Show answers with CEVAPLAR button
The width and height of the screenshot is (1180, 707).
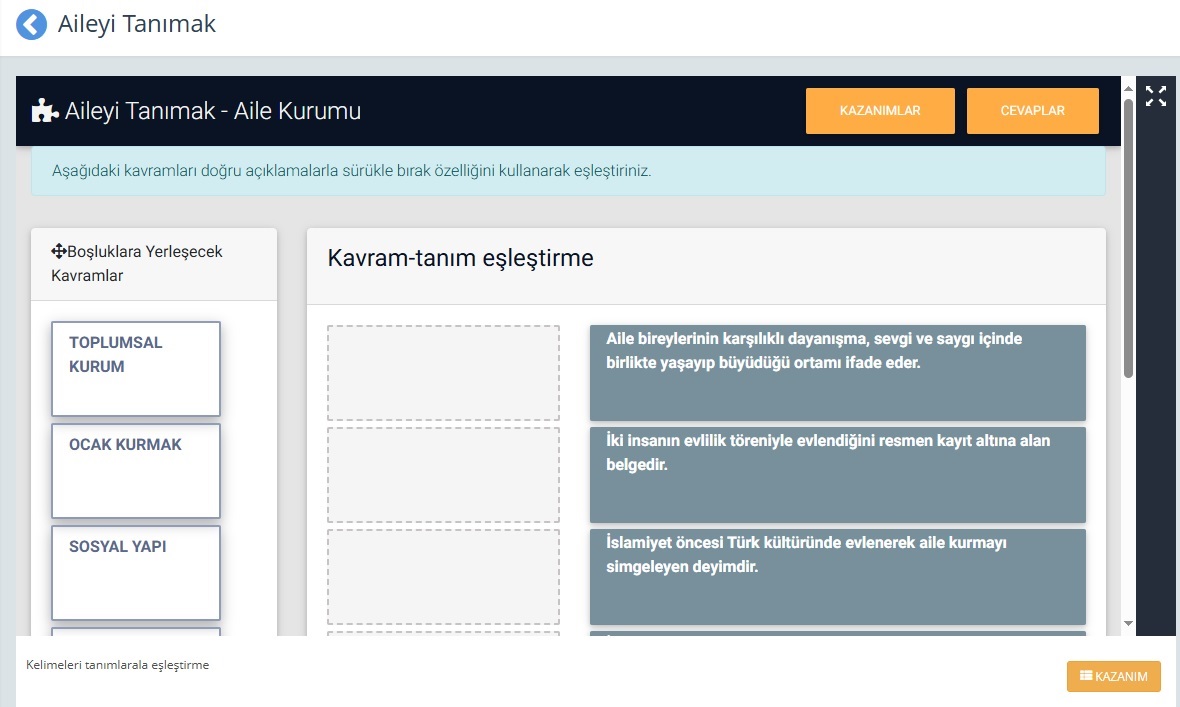1032,111
